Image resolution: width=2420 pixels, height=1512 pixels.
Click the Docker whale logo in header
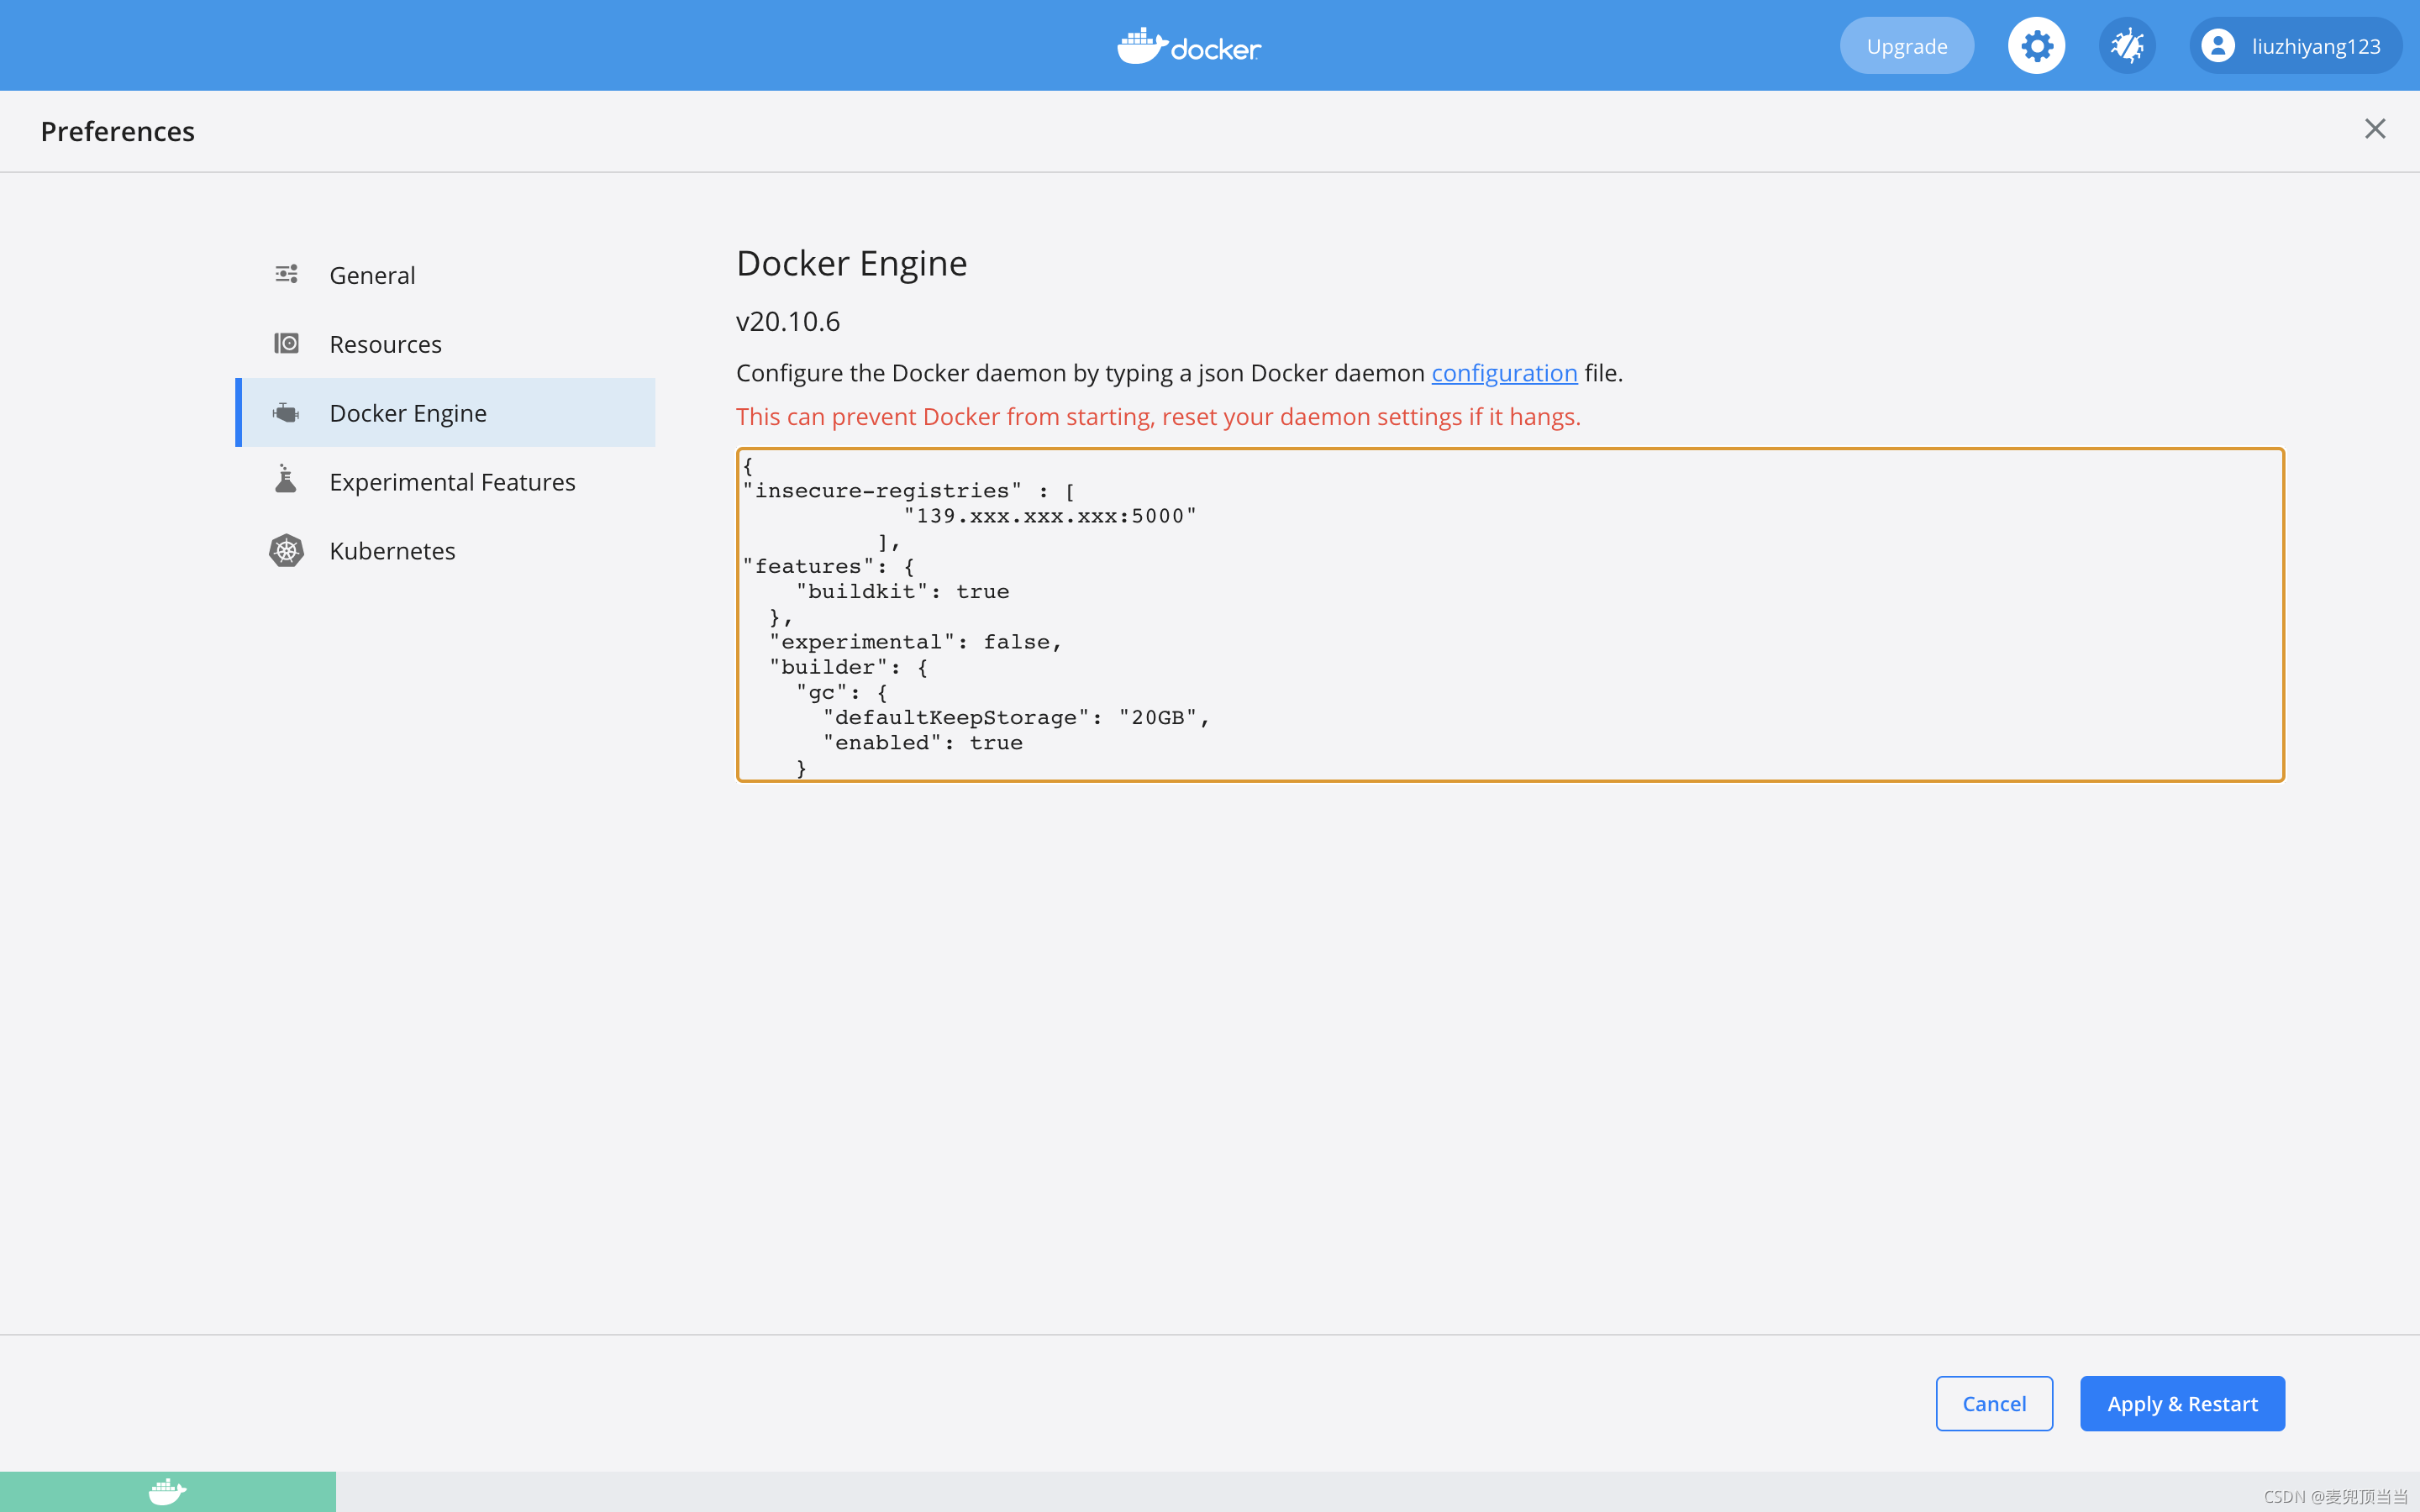pos(1189,46)
